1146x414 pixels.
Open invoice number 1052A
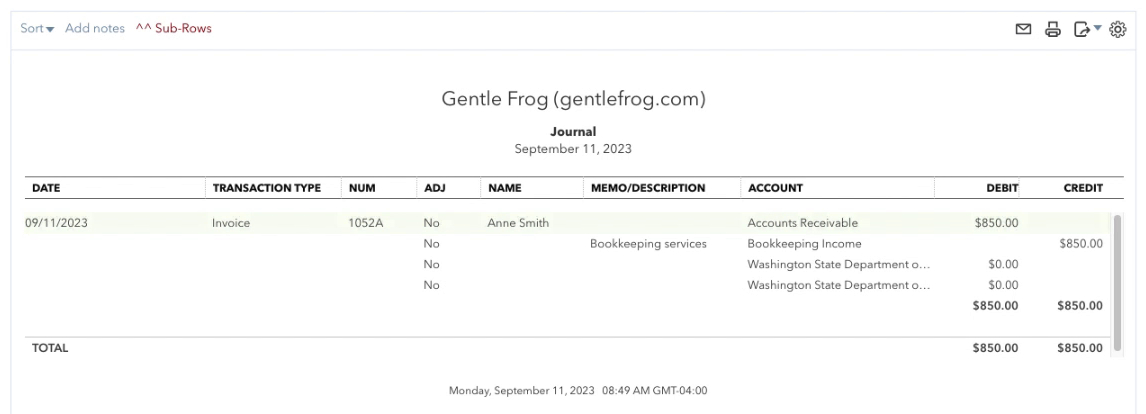pos(365,223)
